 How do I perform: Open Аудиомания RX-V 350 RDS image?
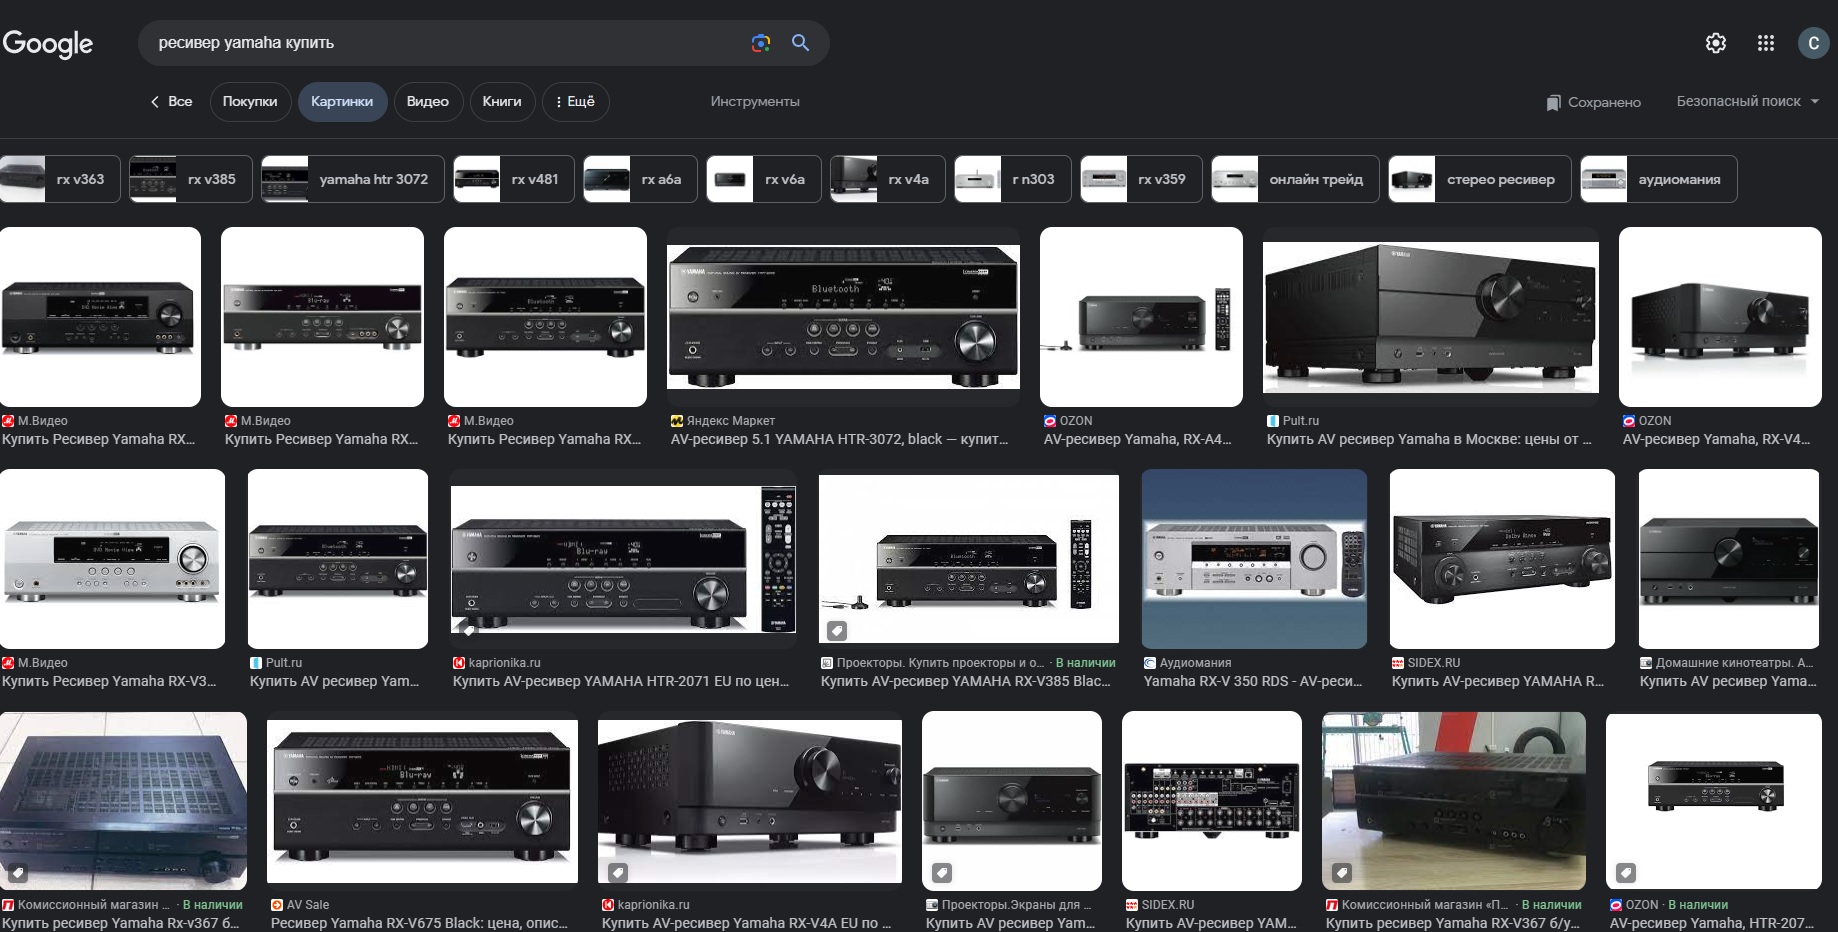1254,559
